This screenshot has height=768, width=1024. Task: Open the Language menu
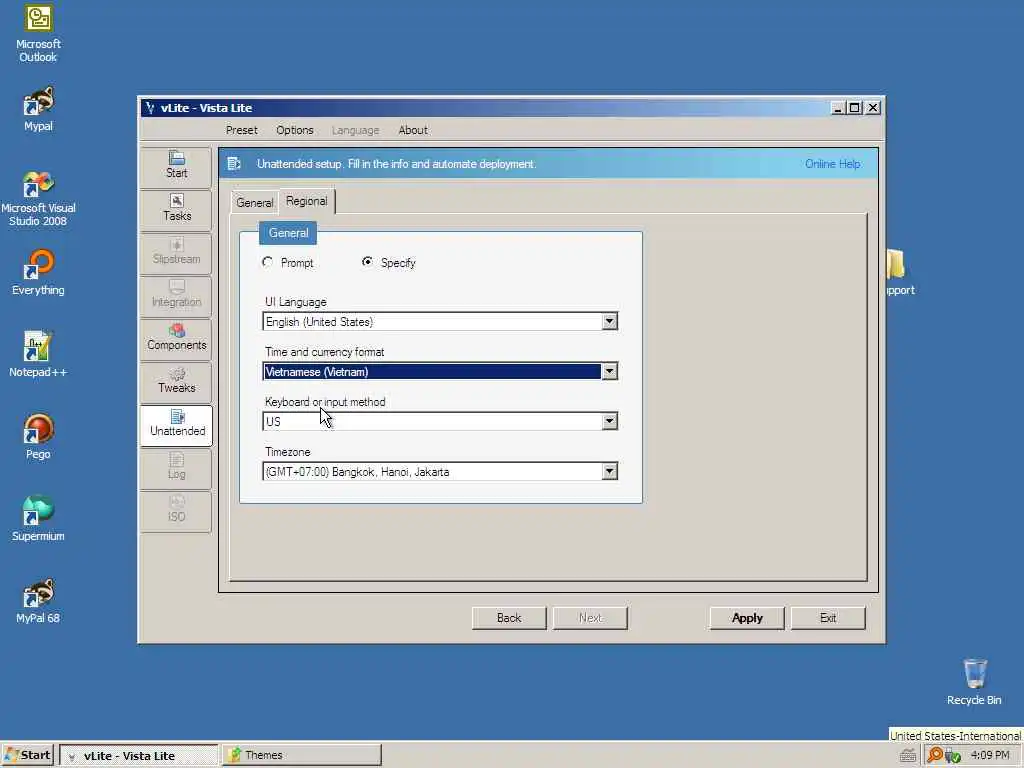click(355, 130)
